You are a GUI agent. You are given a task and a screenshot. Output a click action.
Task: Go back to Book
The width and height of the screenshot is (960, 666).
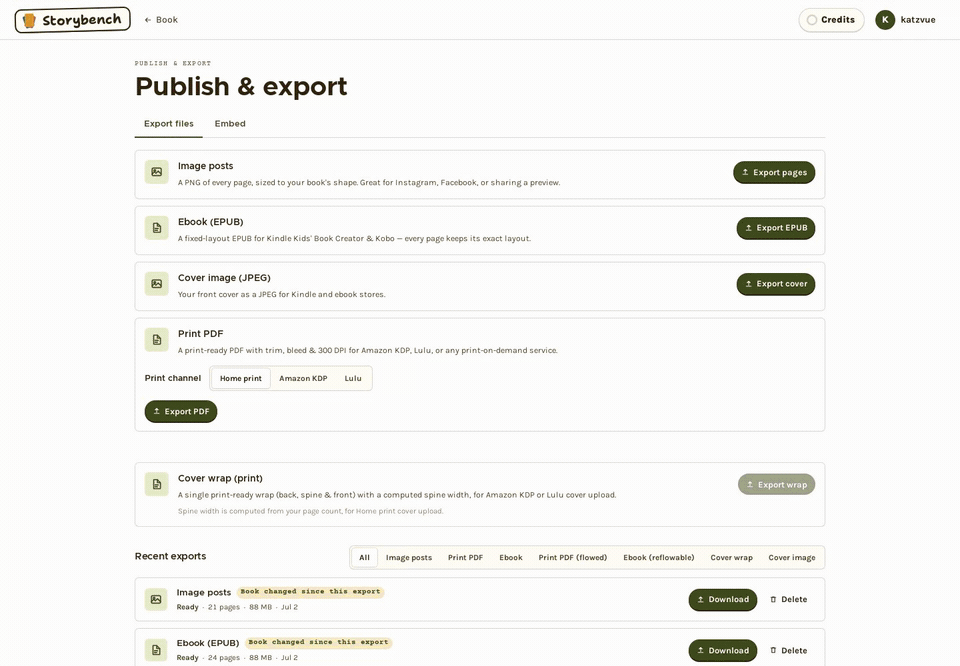click(x=161, y=20)
